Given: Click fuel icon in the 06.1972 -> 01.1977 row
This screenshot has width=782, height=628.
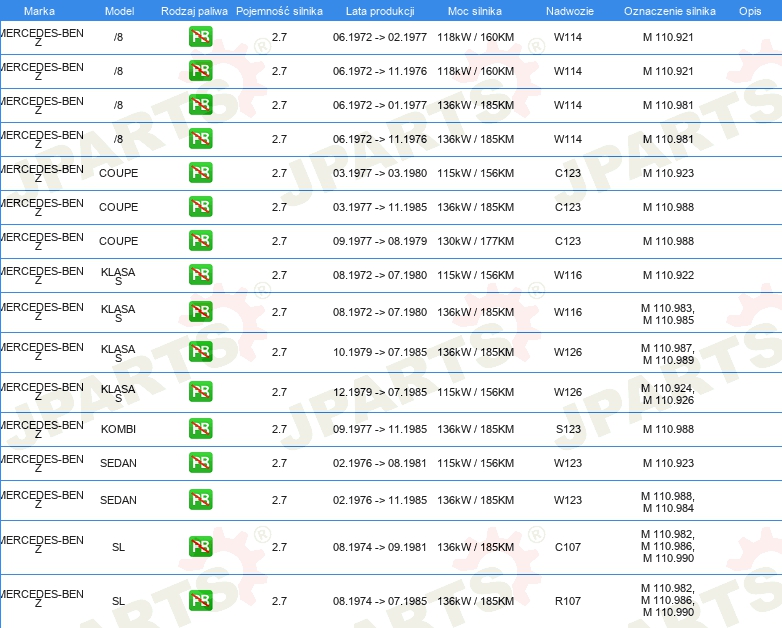Looking at the screenshot, I should 200,105.
